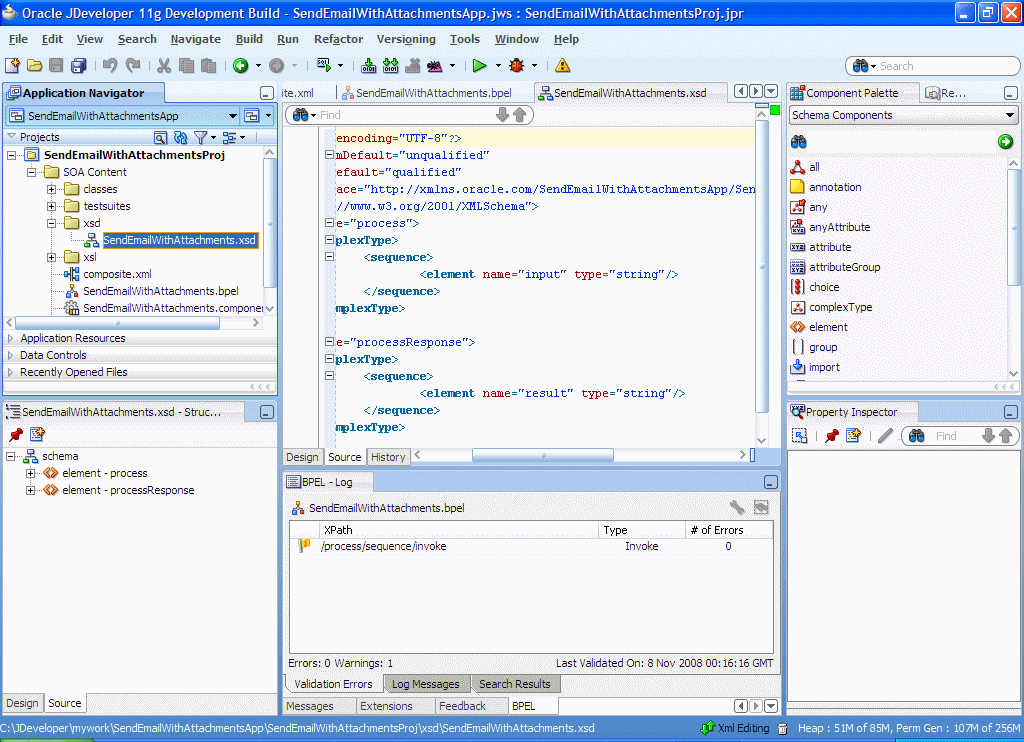Collapse the xsd folder in navigator

pyautogui.click(x=52, y=223)
